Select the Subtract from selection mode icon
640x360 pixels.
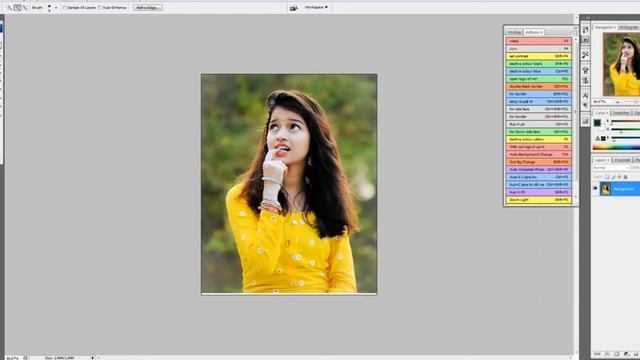pos(25,7)
